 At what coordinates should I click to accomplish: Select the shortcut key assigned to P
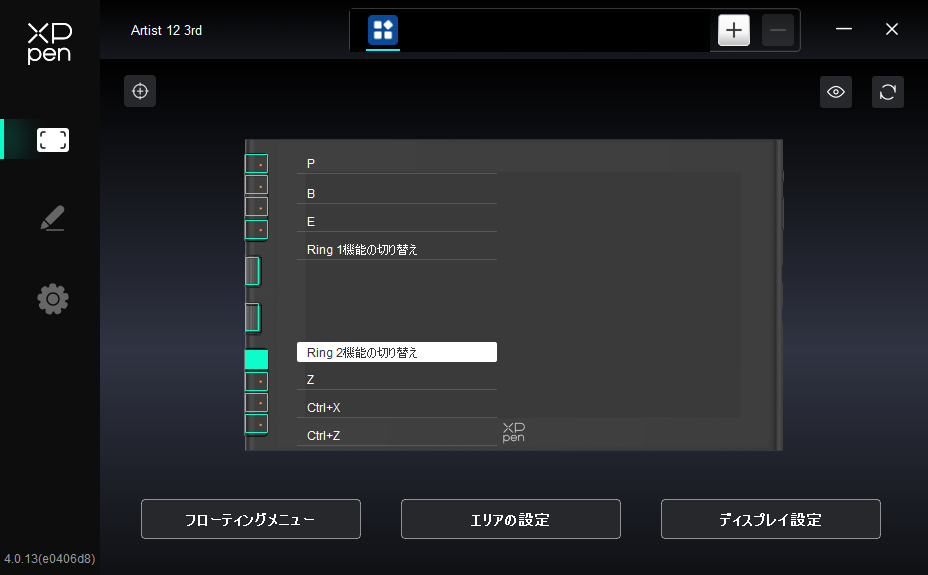point(256,164)
